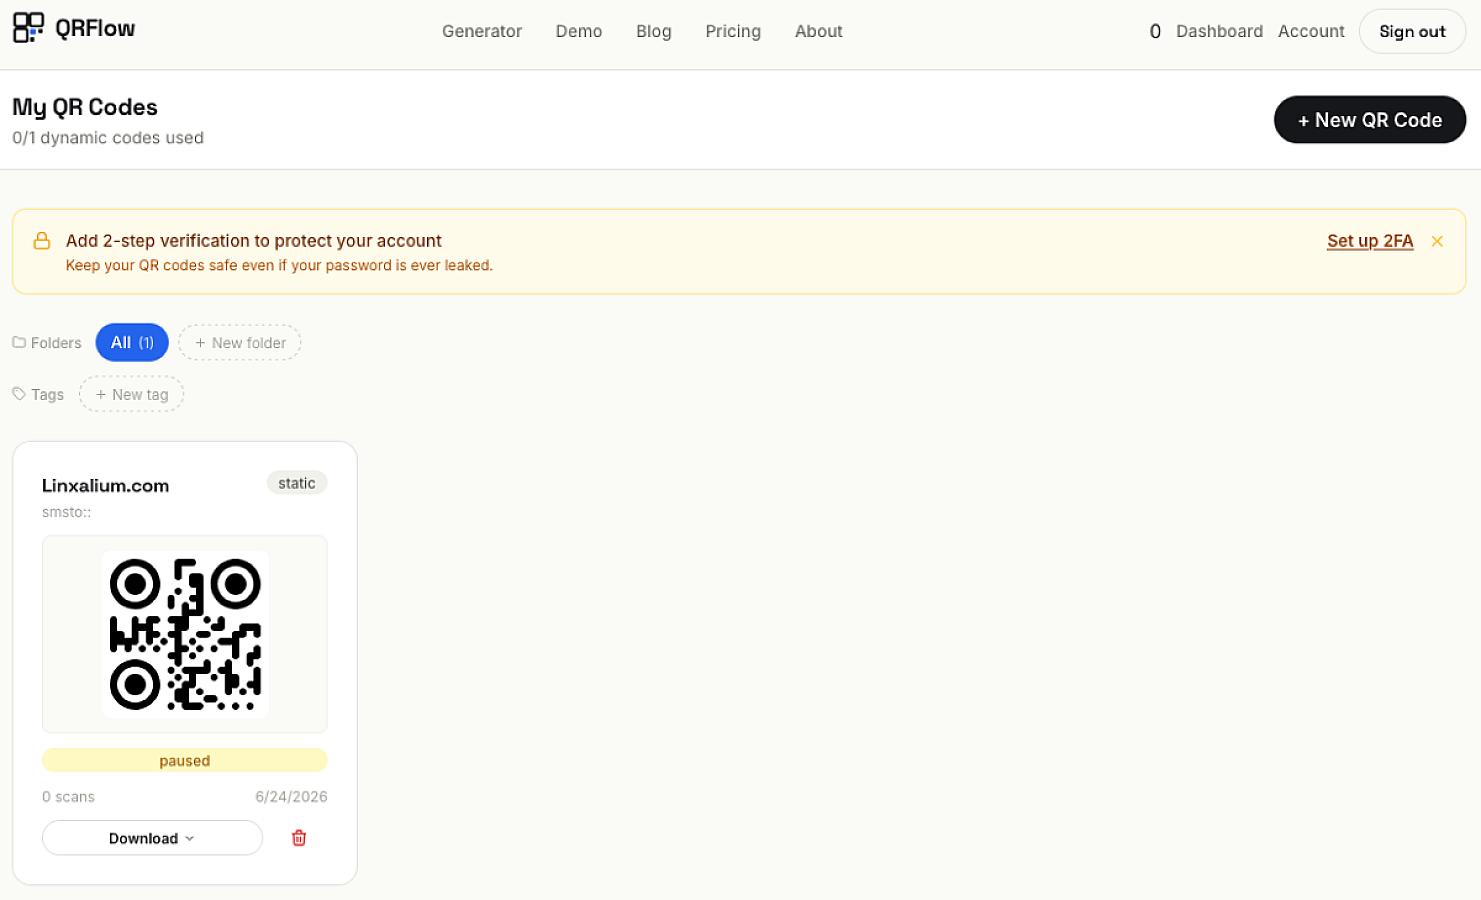Open the Generator page

(482, 31)
